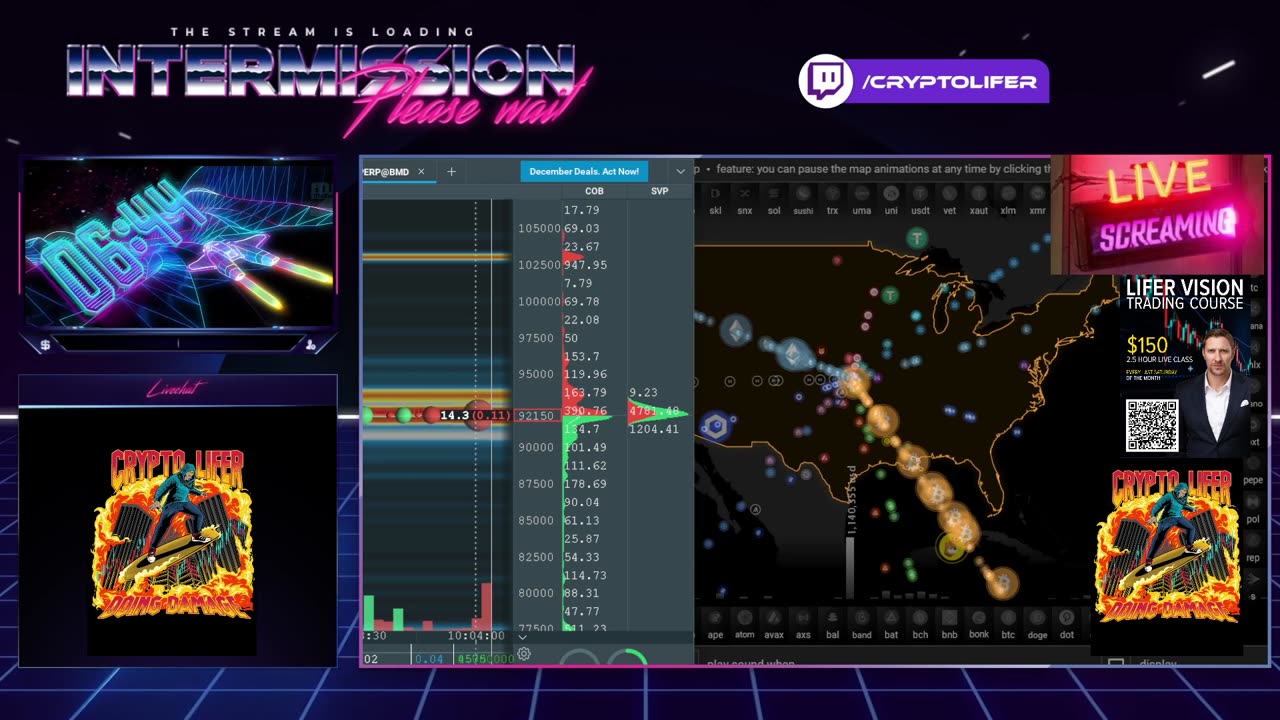Click the large Tether marker on map
The width and height of the screenshot is (1280, 720).
pyautogui.click(x=917, y=238)
